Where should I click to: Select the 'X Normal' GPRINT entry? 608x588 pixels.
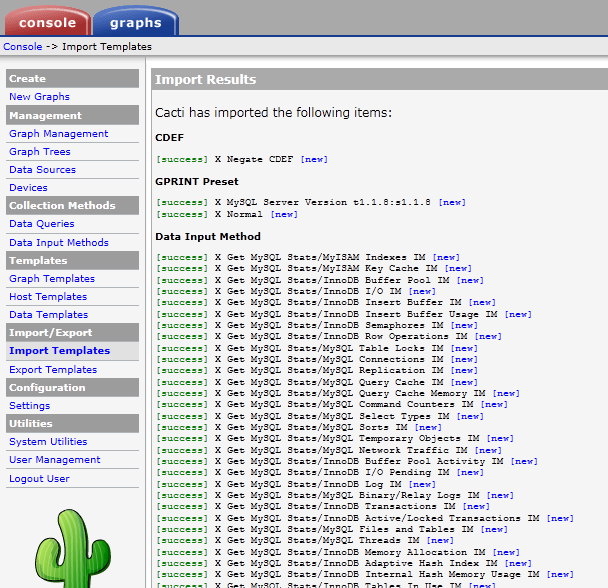tap(227, 214)
